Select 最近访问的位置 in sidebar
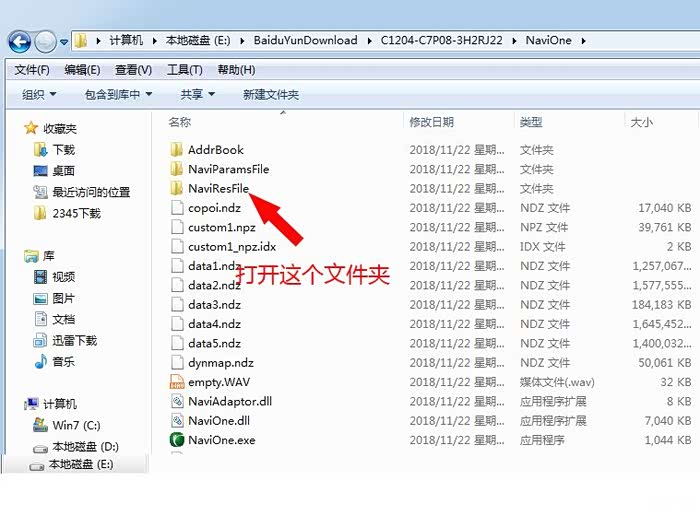This screenshot has width=700, height=516. point(91,192)
